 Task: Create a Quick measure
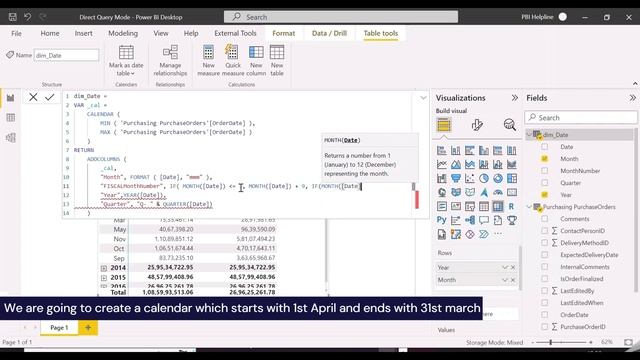point(233,61)
